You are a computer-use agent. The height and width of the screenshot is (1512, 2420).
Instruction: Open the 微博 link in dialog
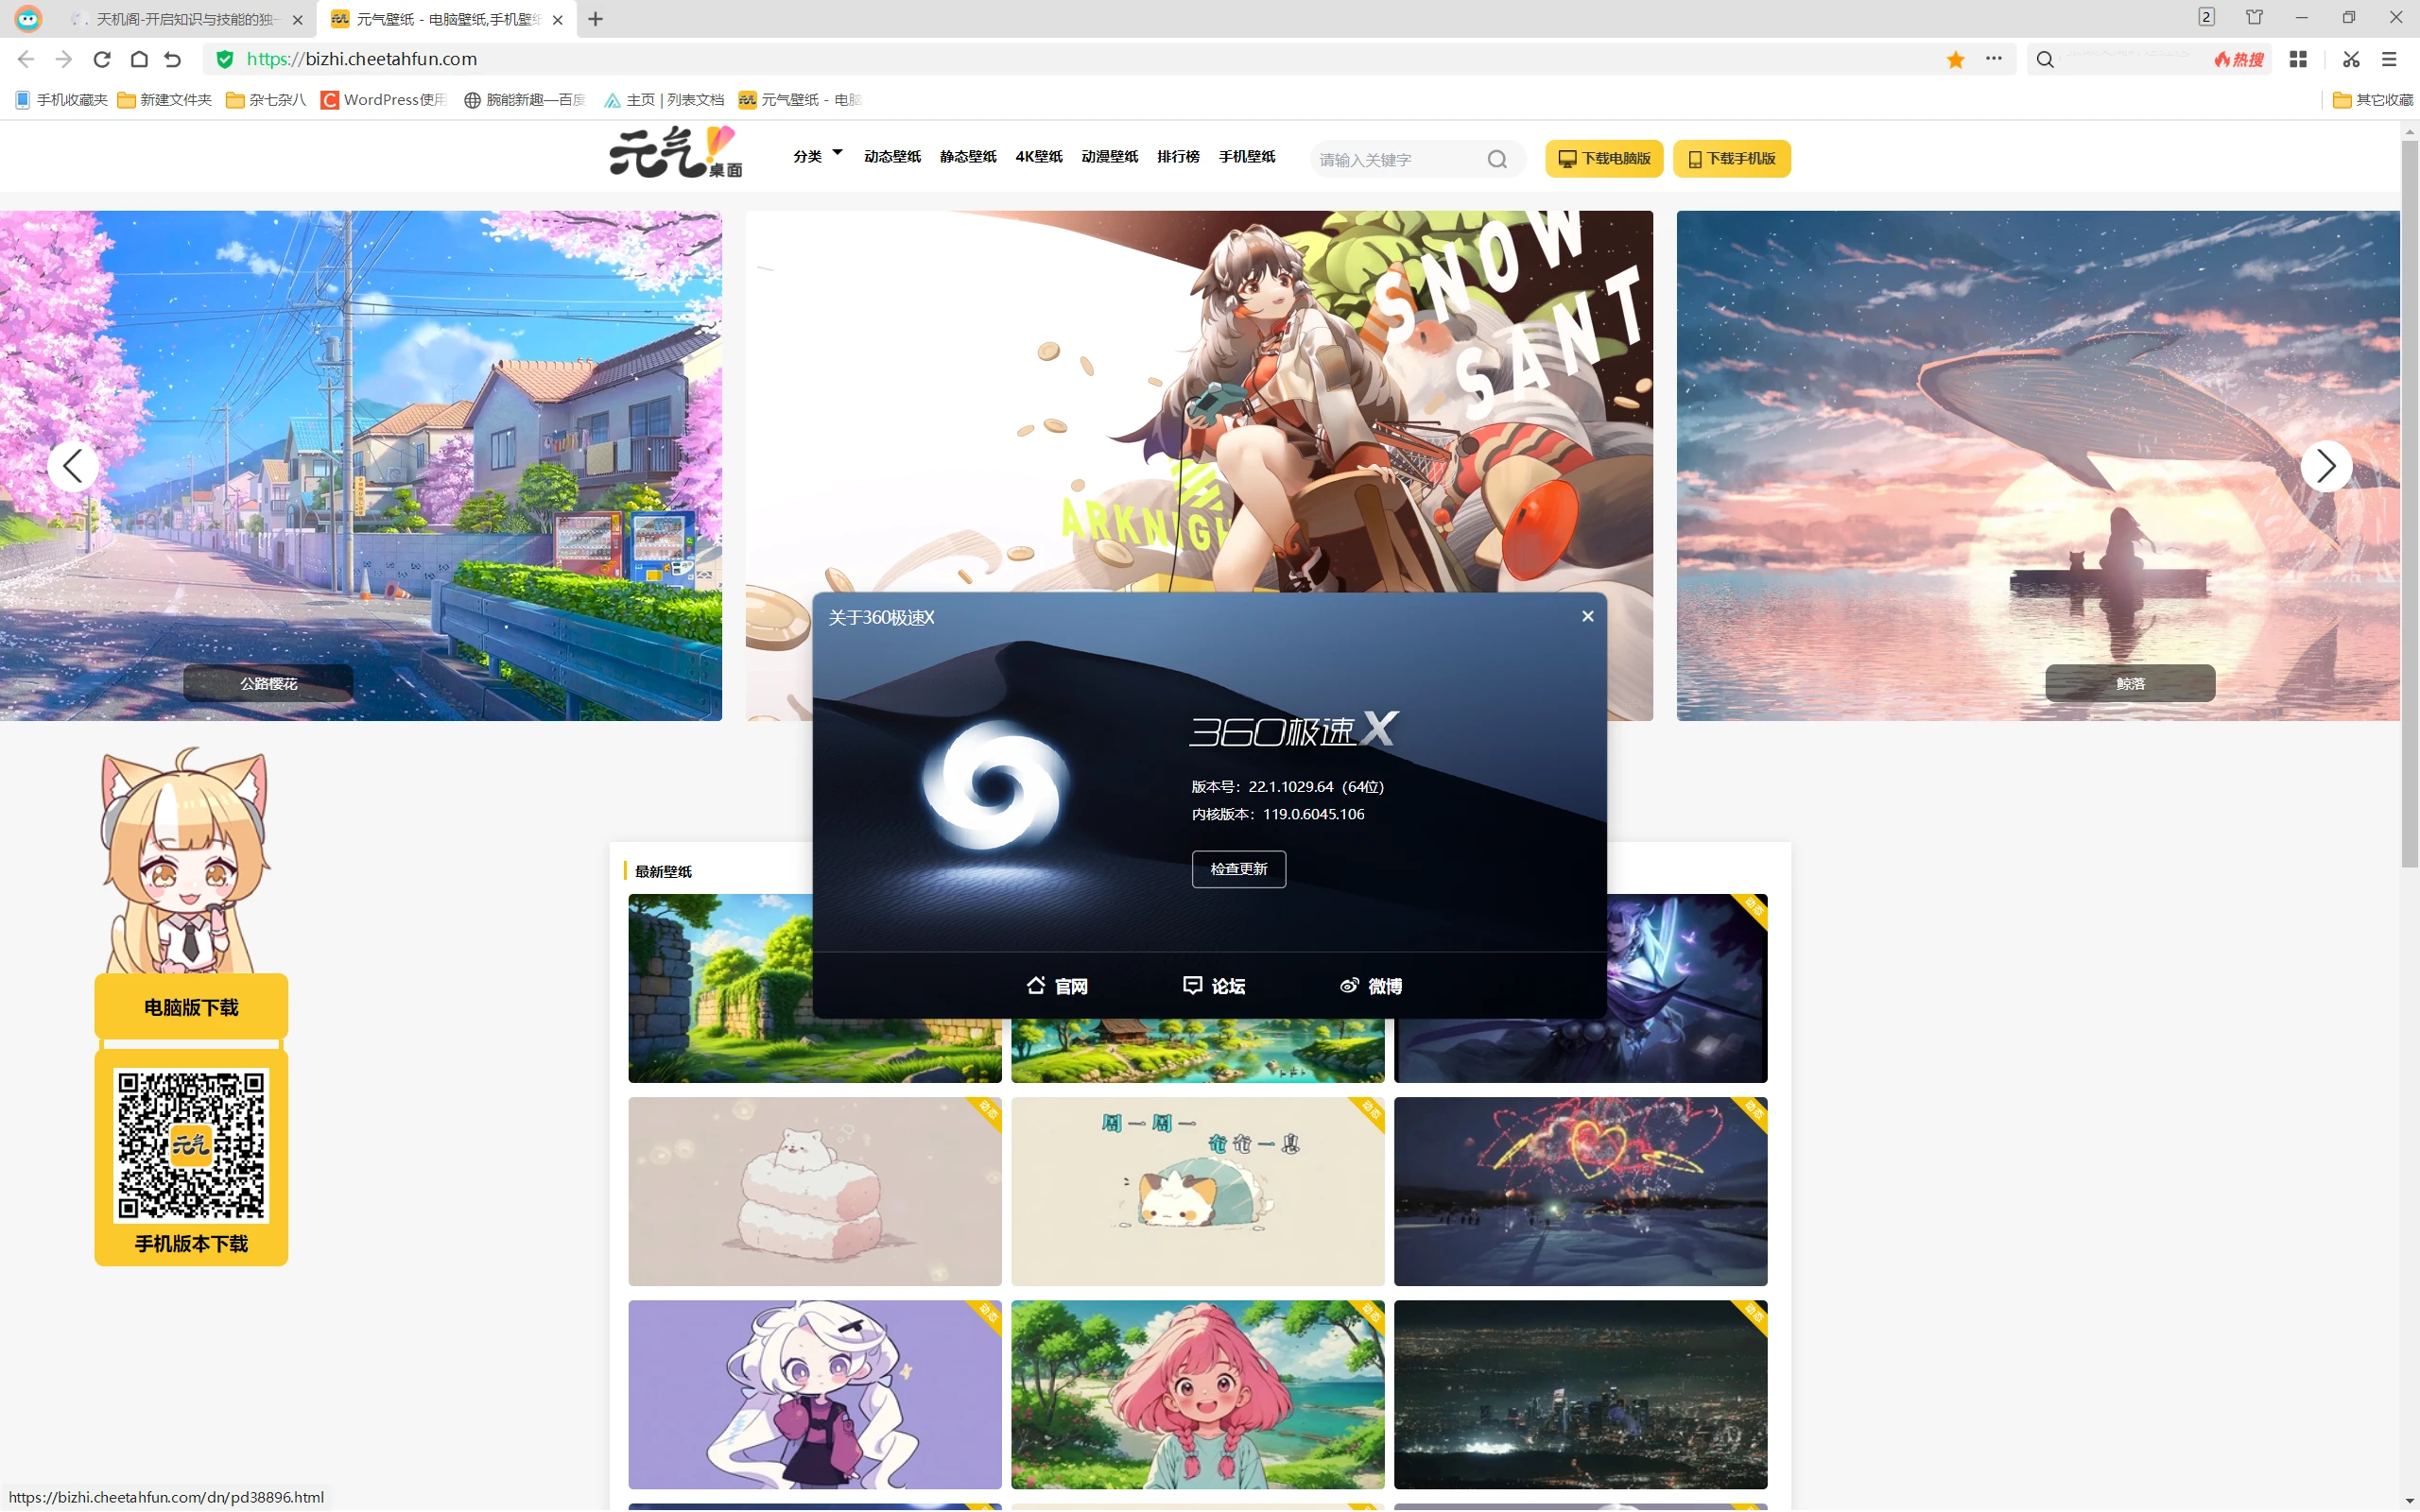[1371, 986]
